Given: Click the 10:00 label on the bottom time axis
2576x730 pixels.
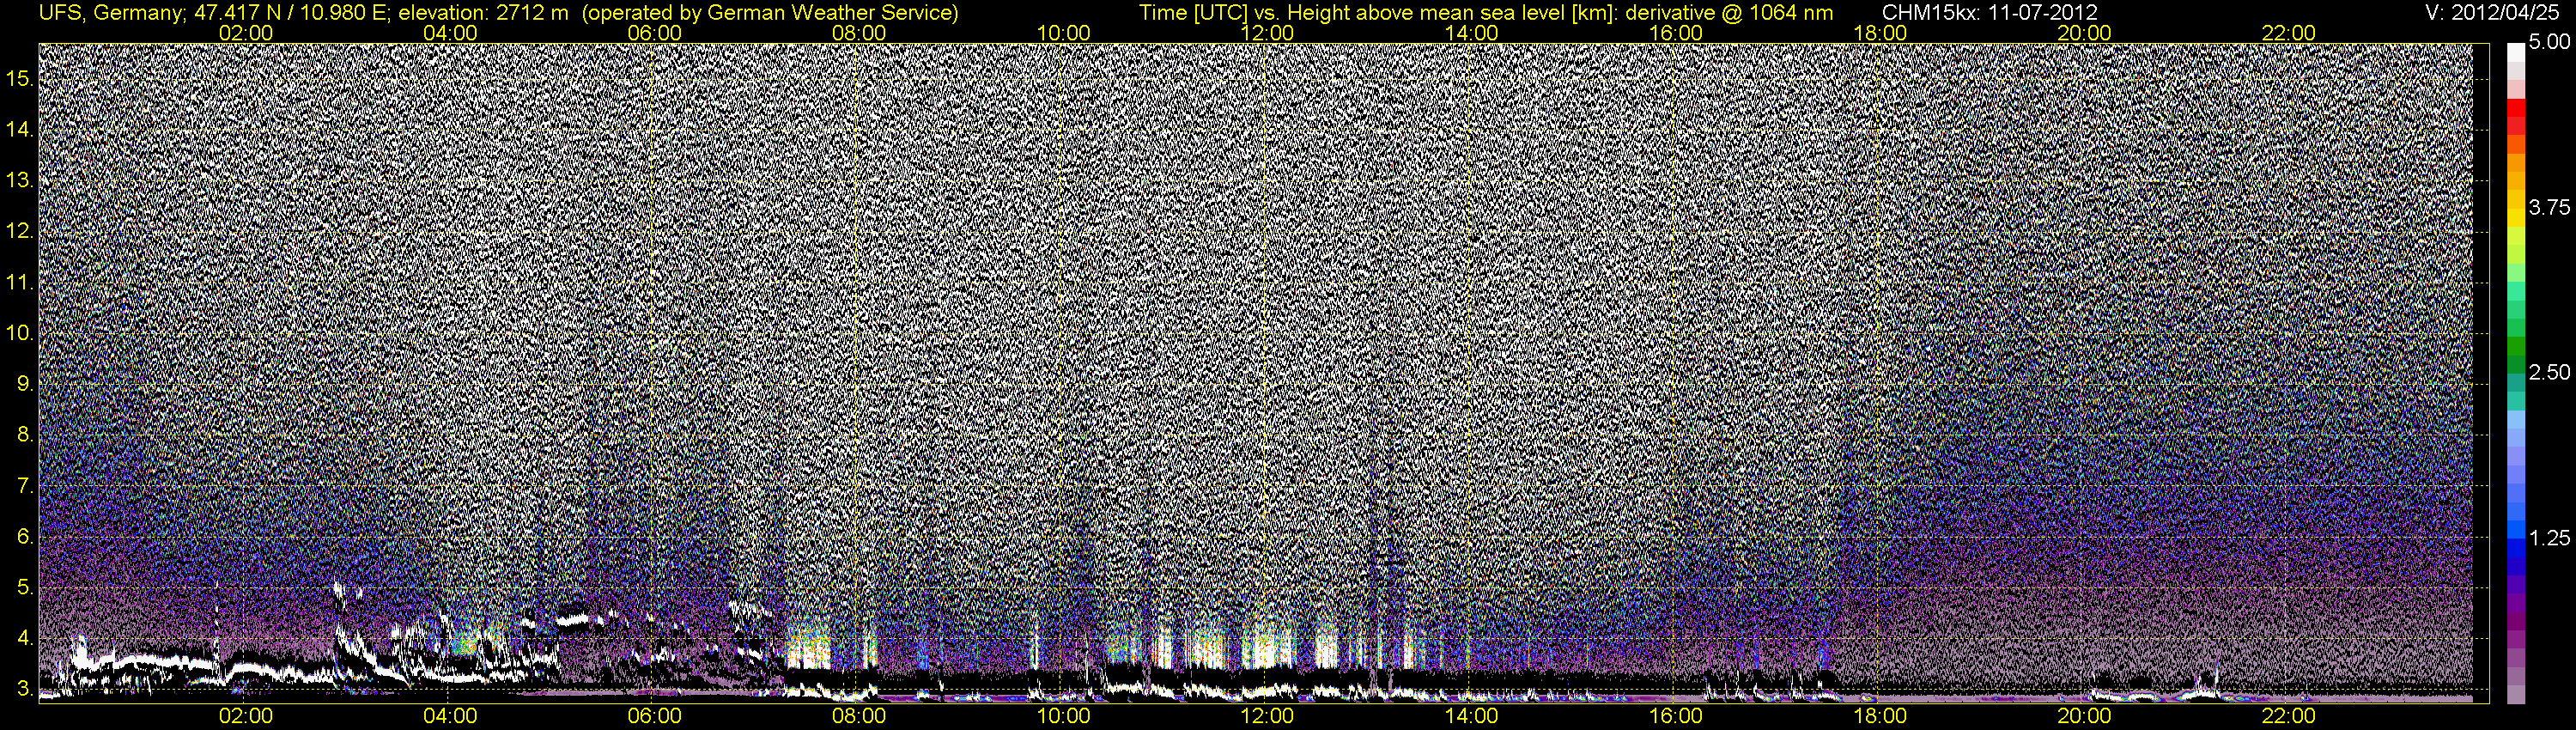Looking at the screenshot, I should tap(1064, 716).
